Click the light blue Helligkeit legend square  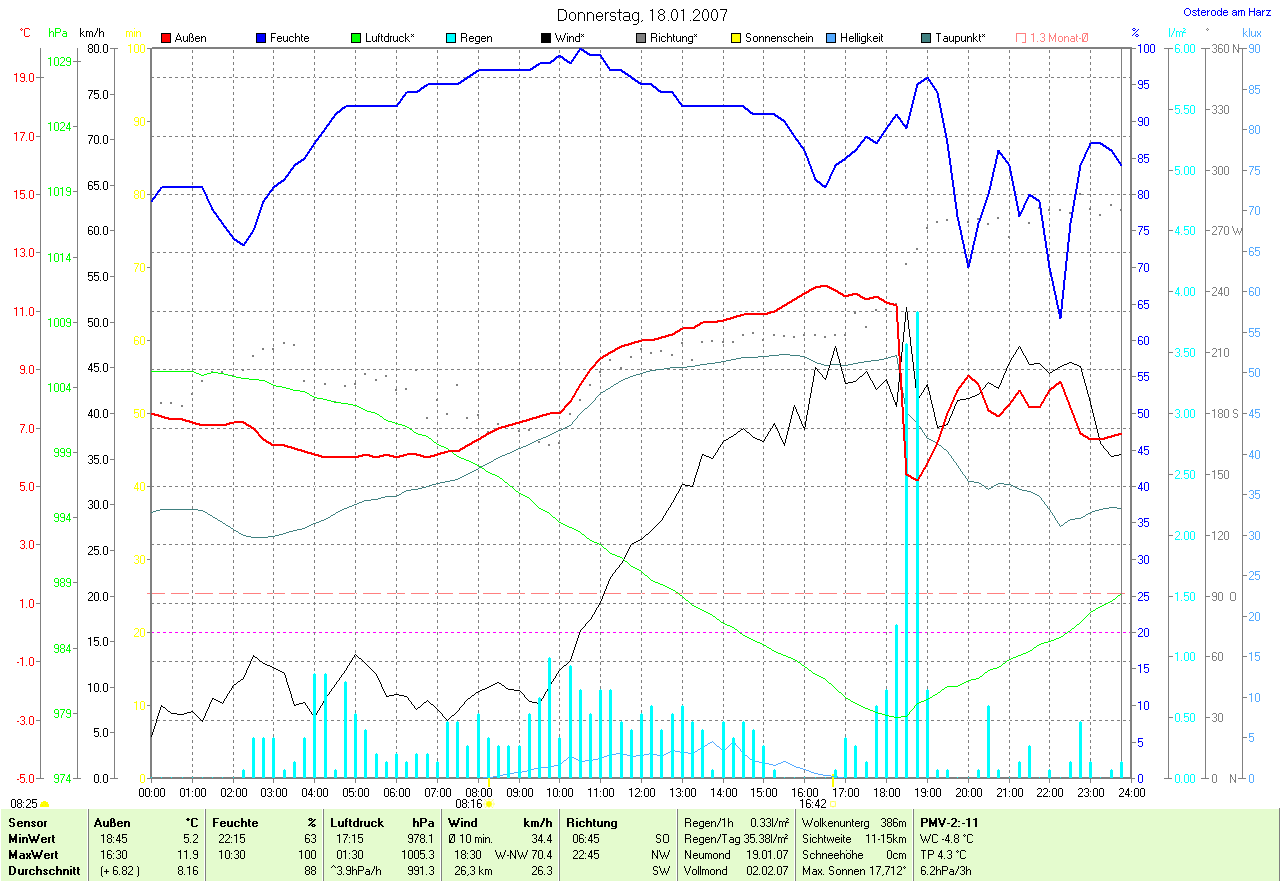pyautogui.click(x=831, y=38)
